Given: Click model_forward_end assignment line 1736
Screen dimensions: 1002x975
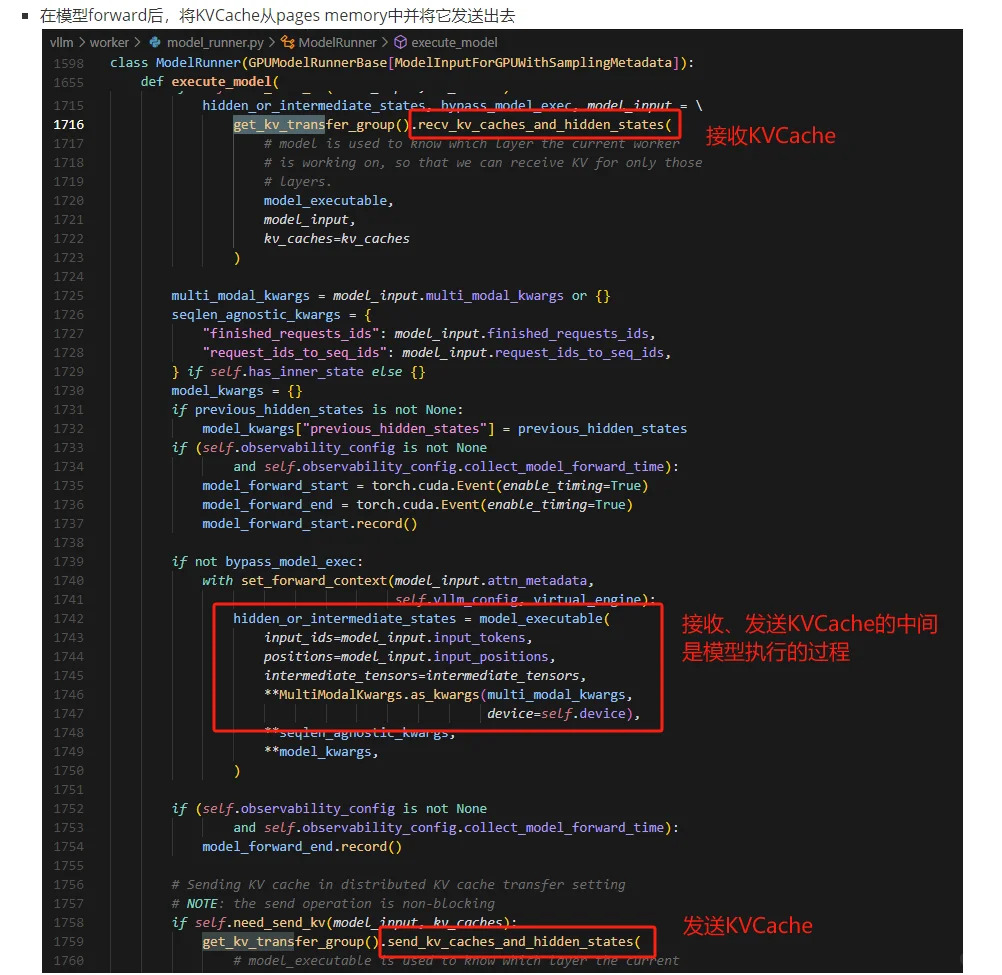Looking at the screenshot, I should [417, 505].
